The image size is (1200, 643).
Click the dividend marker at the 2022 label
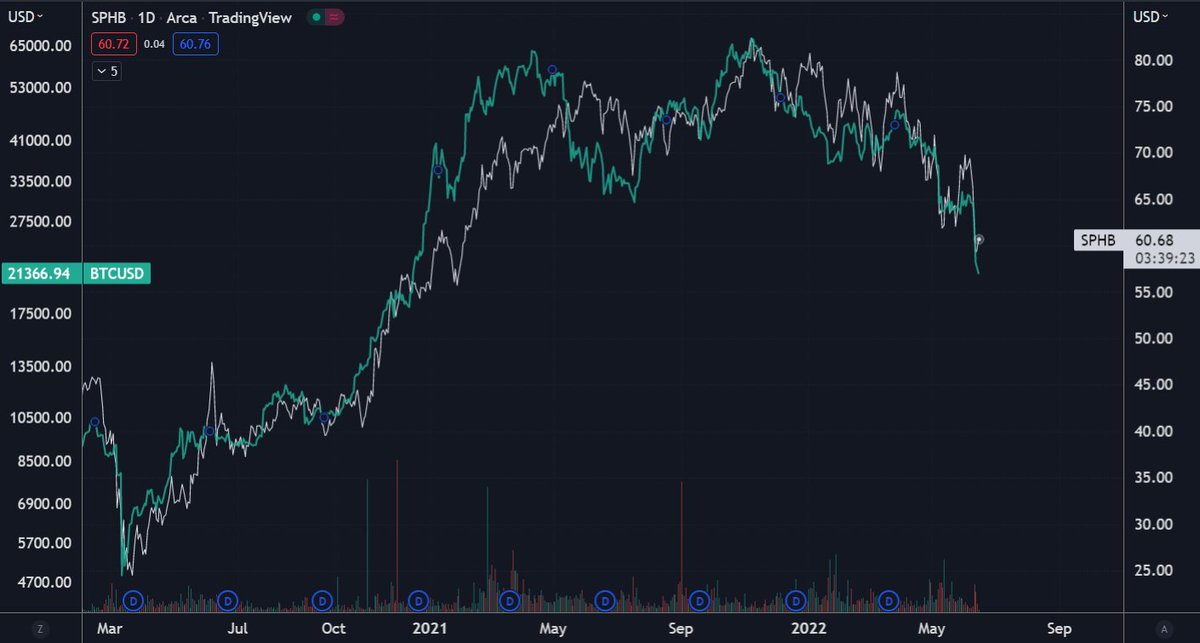click(795, 601)
